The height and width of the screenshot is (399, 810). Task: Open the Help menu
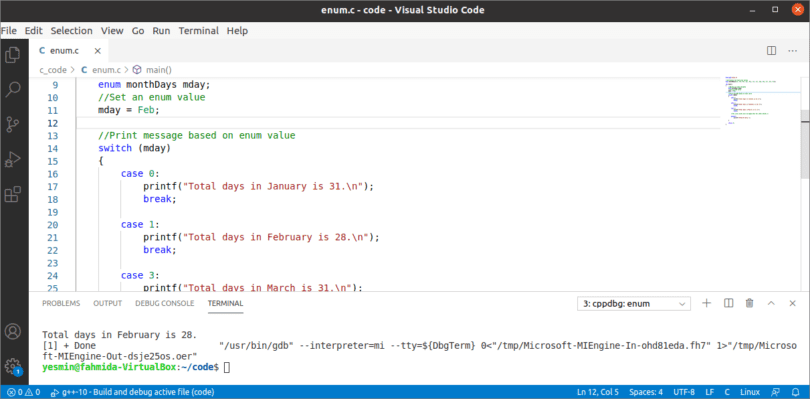click(x=237, y=30)
